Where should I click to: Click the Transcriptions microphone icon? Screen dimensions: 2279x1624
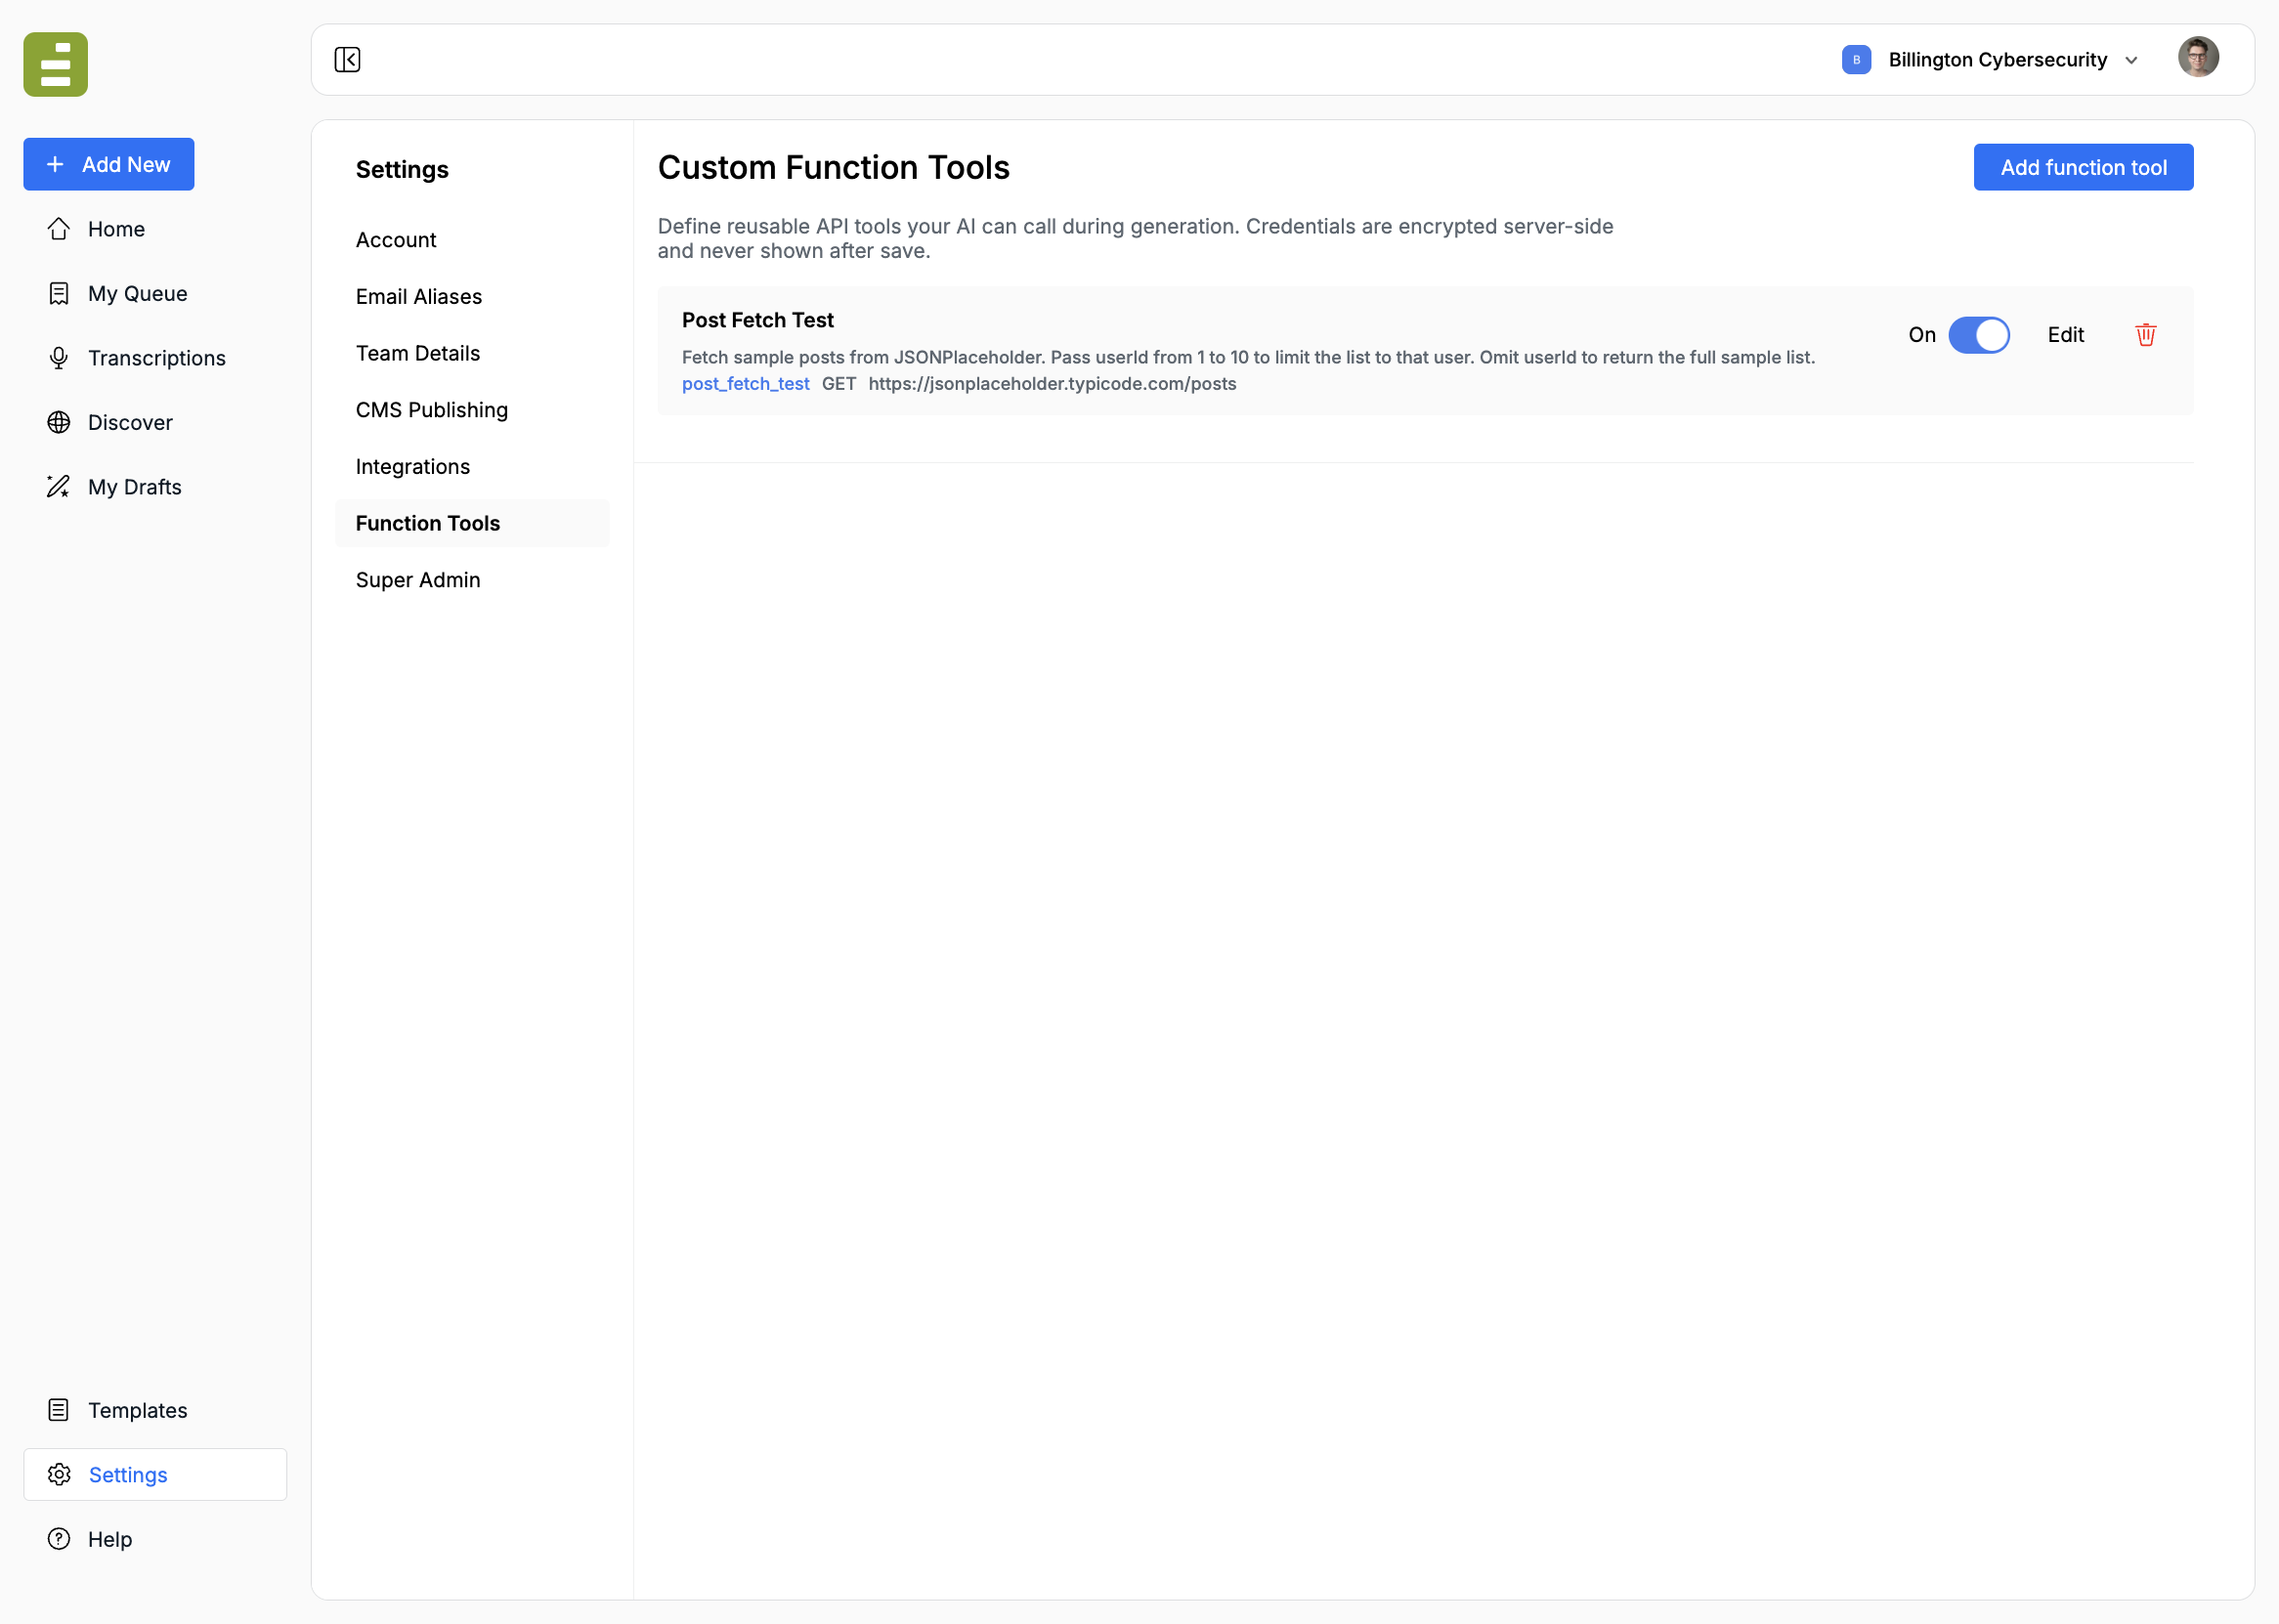click(59, 358)
